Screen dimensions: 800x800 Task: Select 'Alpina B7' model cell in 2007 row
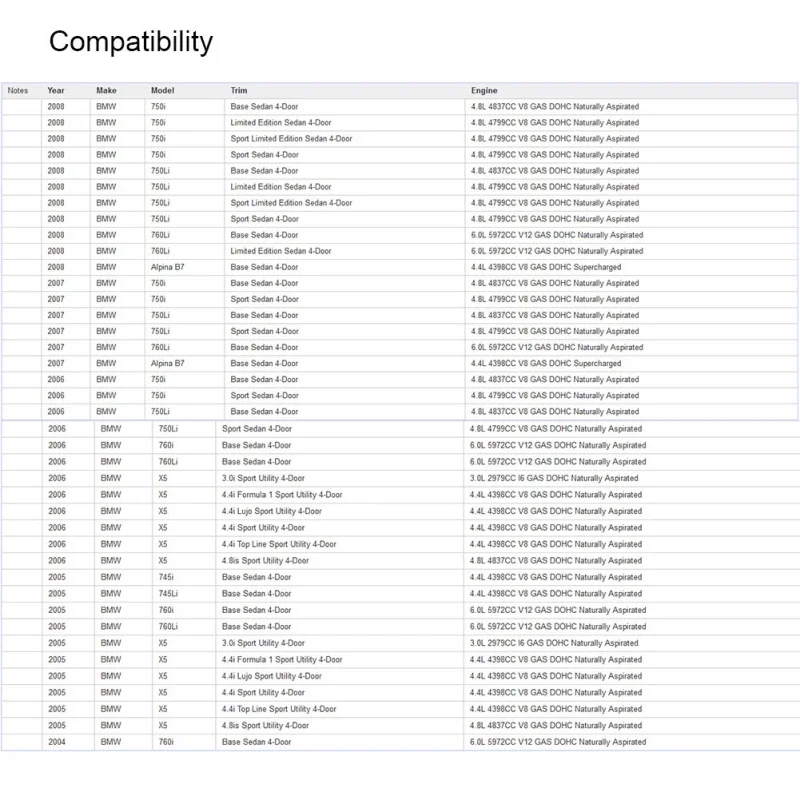(167, 363)
